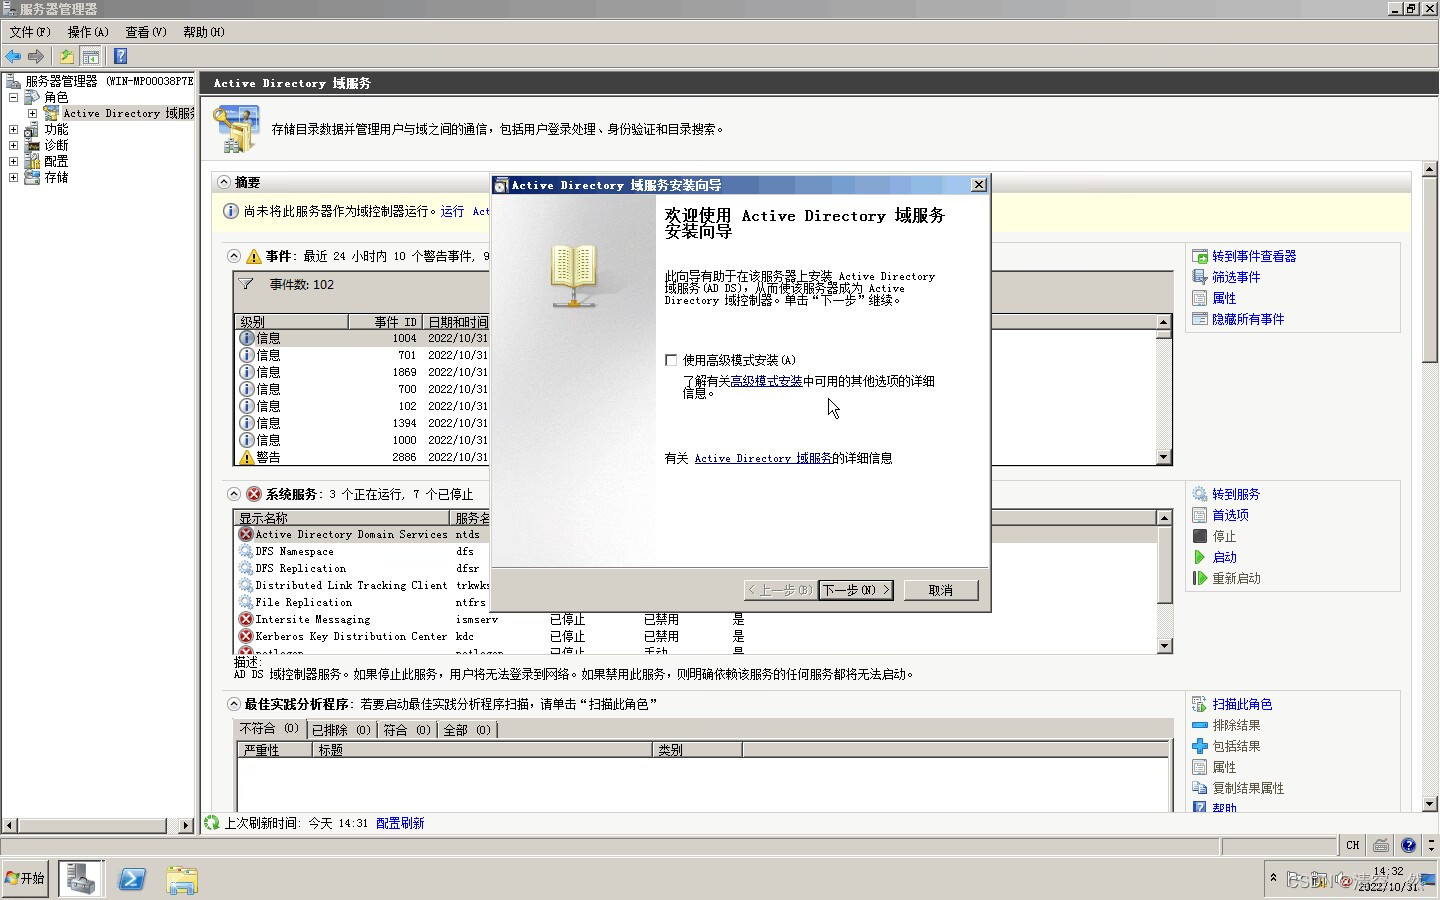This screenshot has height=900, width=1440.
Task: Click the Back arrow toolbar icon
Action: point(13,56)
